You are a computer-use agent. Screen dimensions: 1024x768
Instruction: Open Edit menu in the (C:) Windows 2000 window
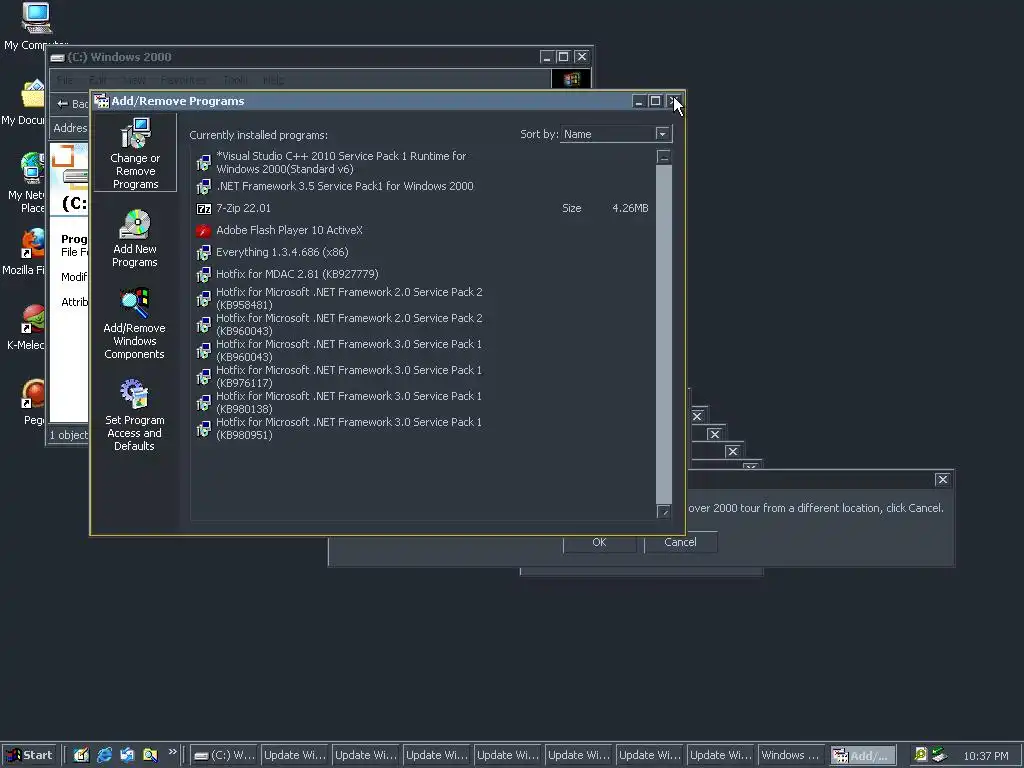(97, 80)
